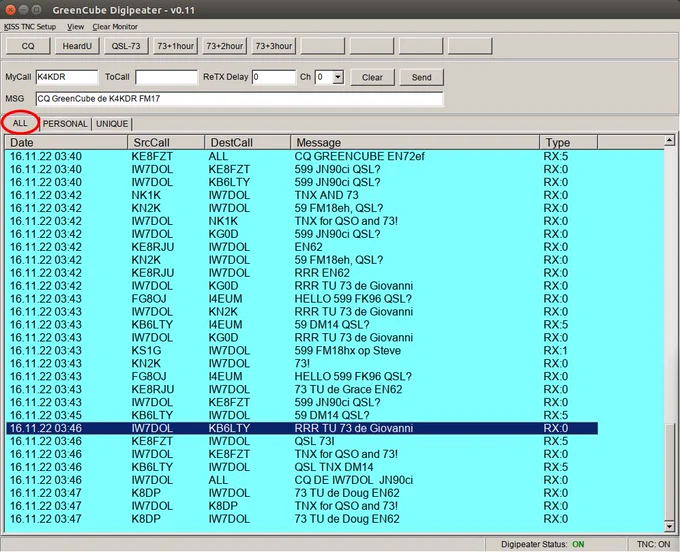Select row '599 FM18hx op Steve'
The image size is (680, 552).
(x=302, y=350)
